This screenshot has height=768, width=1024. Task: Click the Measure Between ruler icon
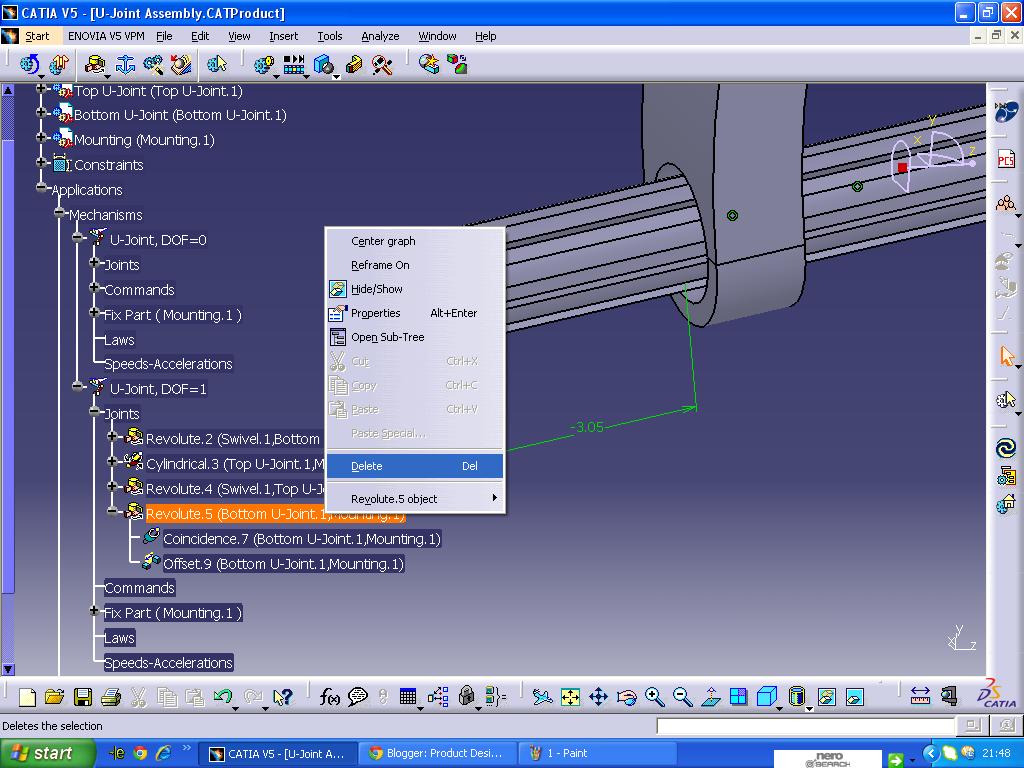pos(920,697)
